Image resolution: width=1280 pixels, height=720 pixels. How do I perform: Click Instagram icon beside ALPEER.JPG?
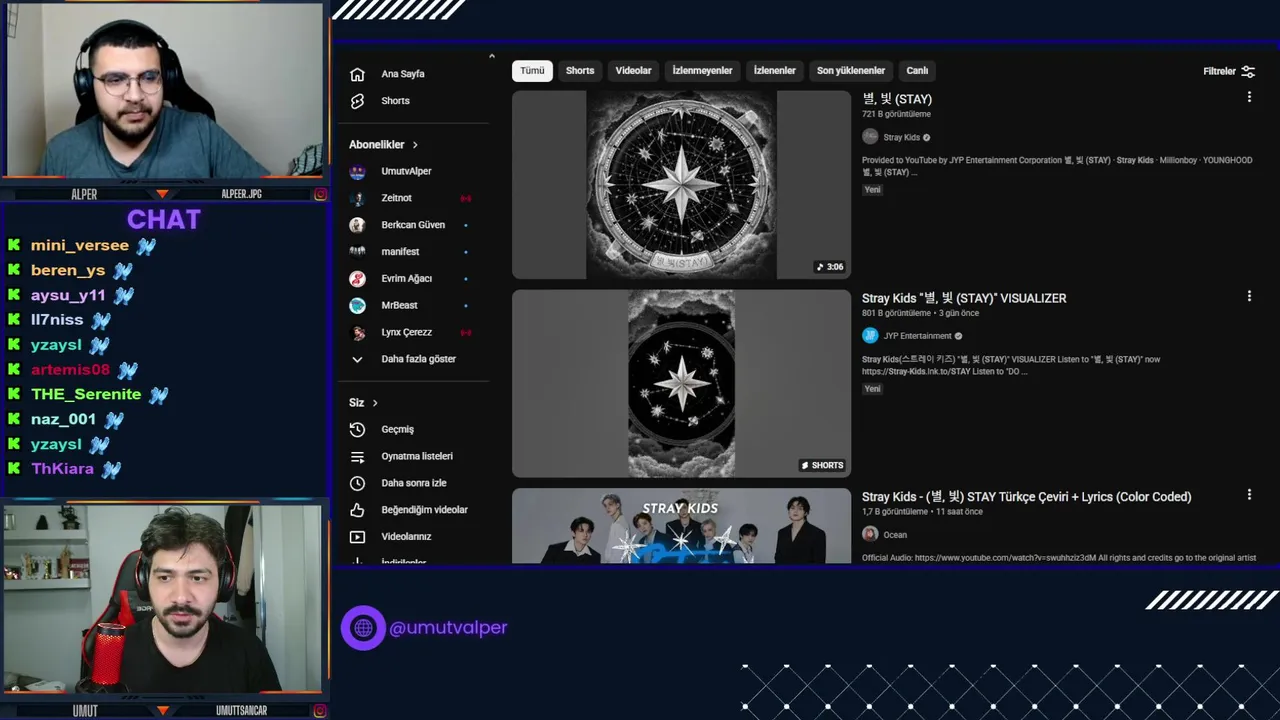pos(320,194)
